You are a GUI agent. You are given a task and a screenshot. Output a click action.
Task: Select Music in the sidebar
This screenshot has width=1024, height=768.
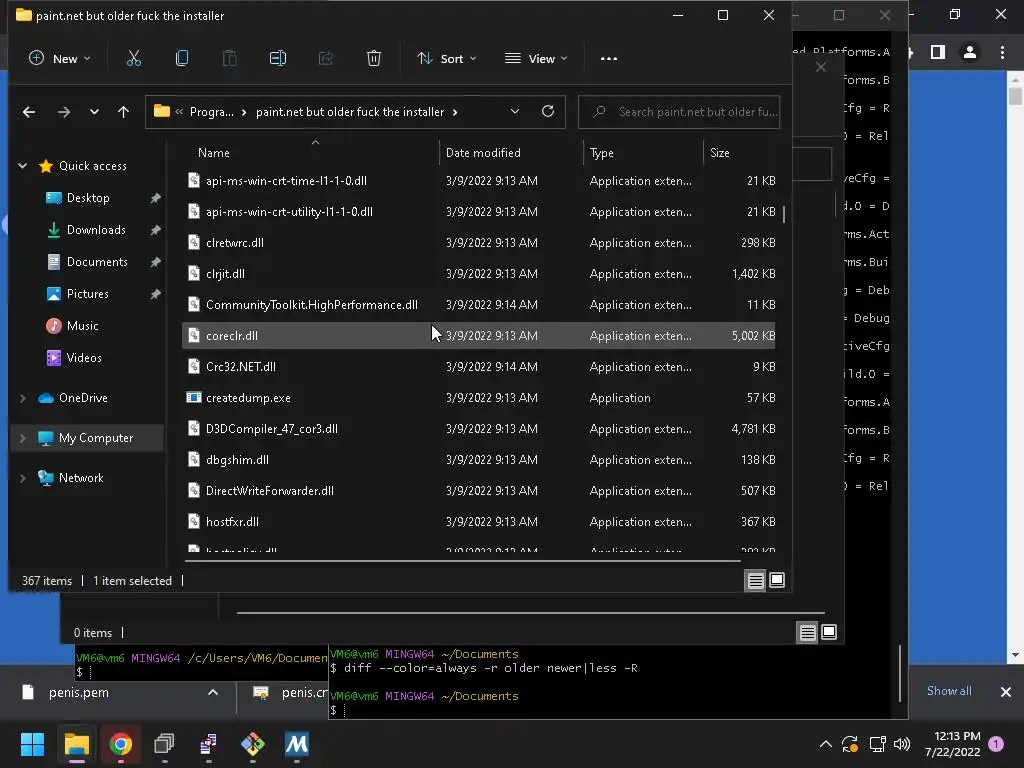tap(82, 326)
